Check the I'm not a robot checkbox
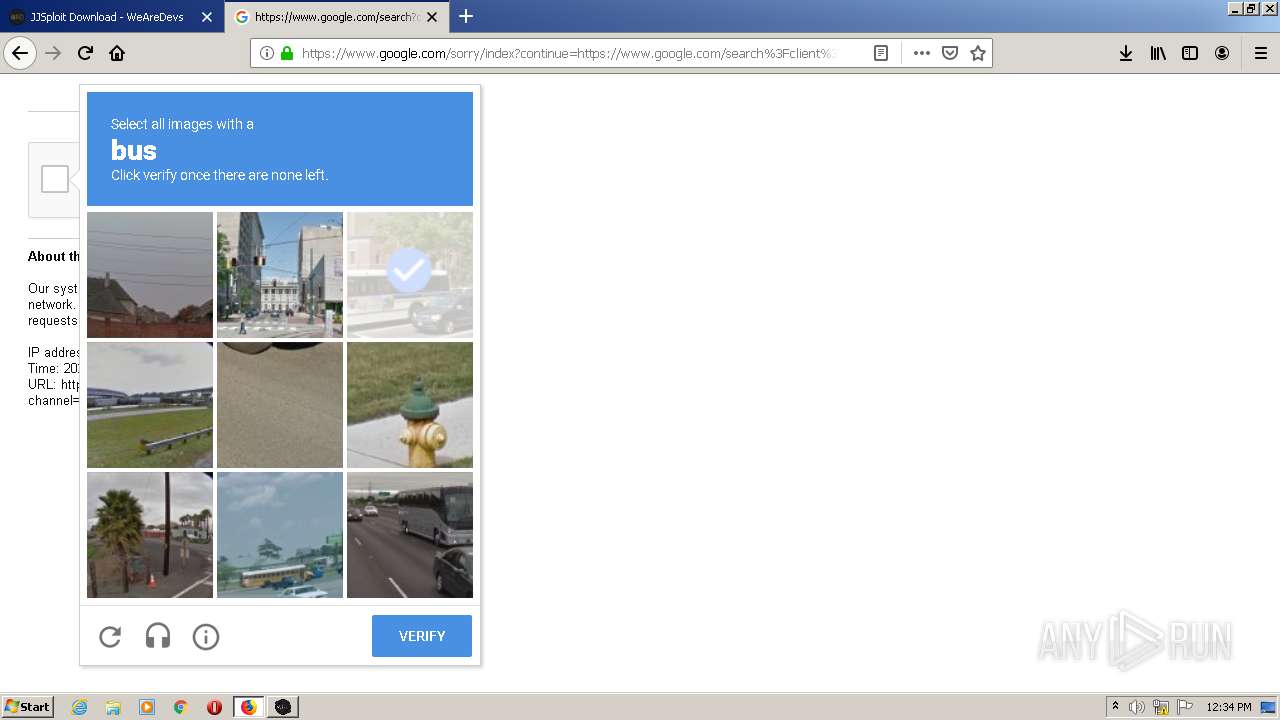Viewport: 1280px width, 720px height. 55,179
